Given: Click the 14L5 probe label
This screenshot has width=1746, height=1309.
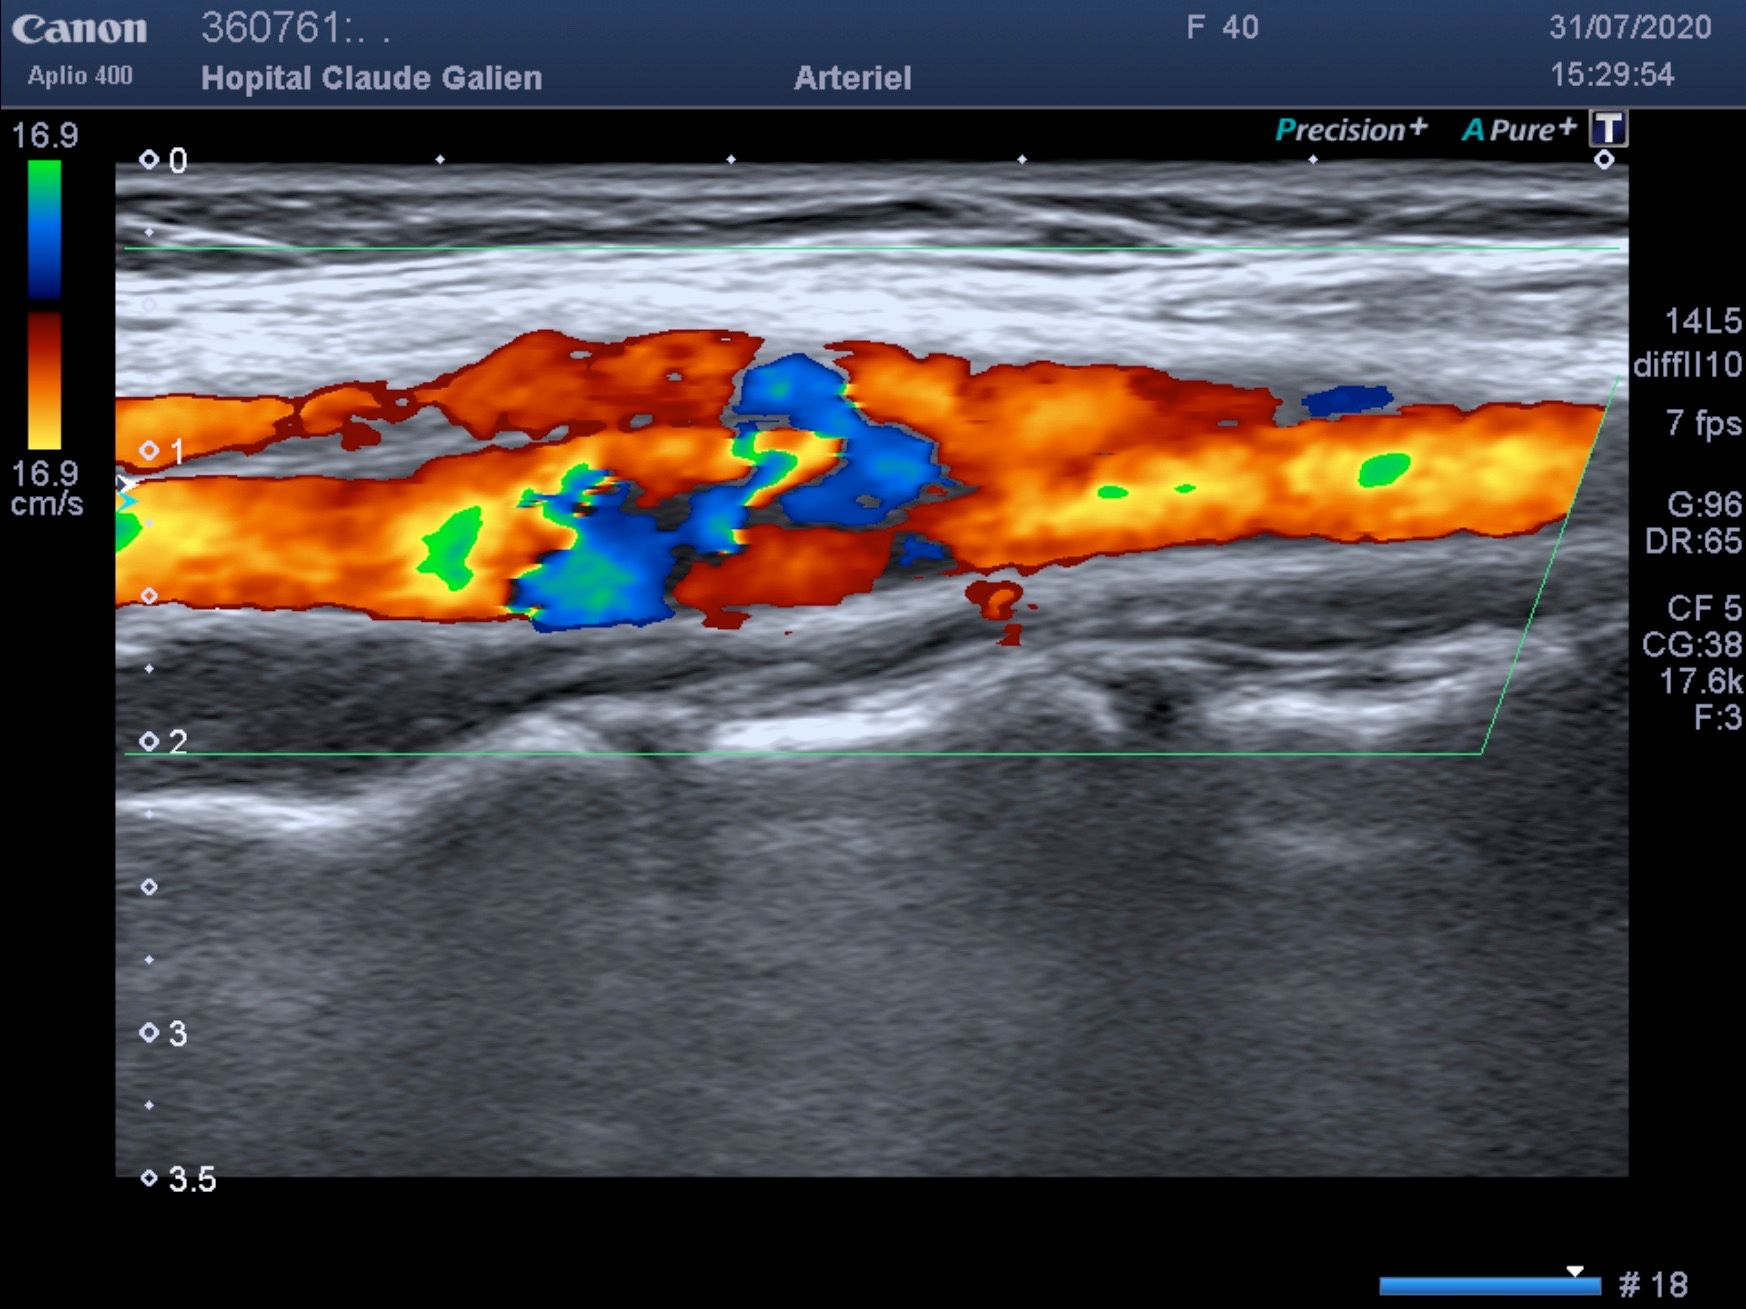Looking at the screenshot, I should 1702,321.
